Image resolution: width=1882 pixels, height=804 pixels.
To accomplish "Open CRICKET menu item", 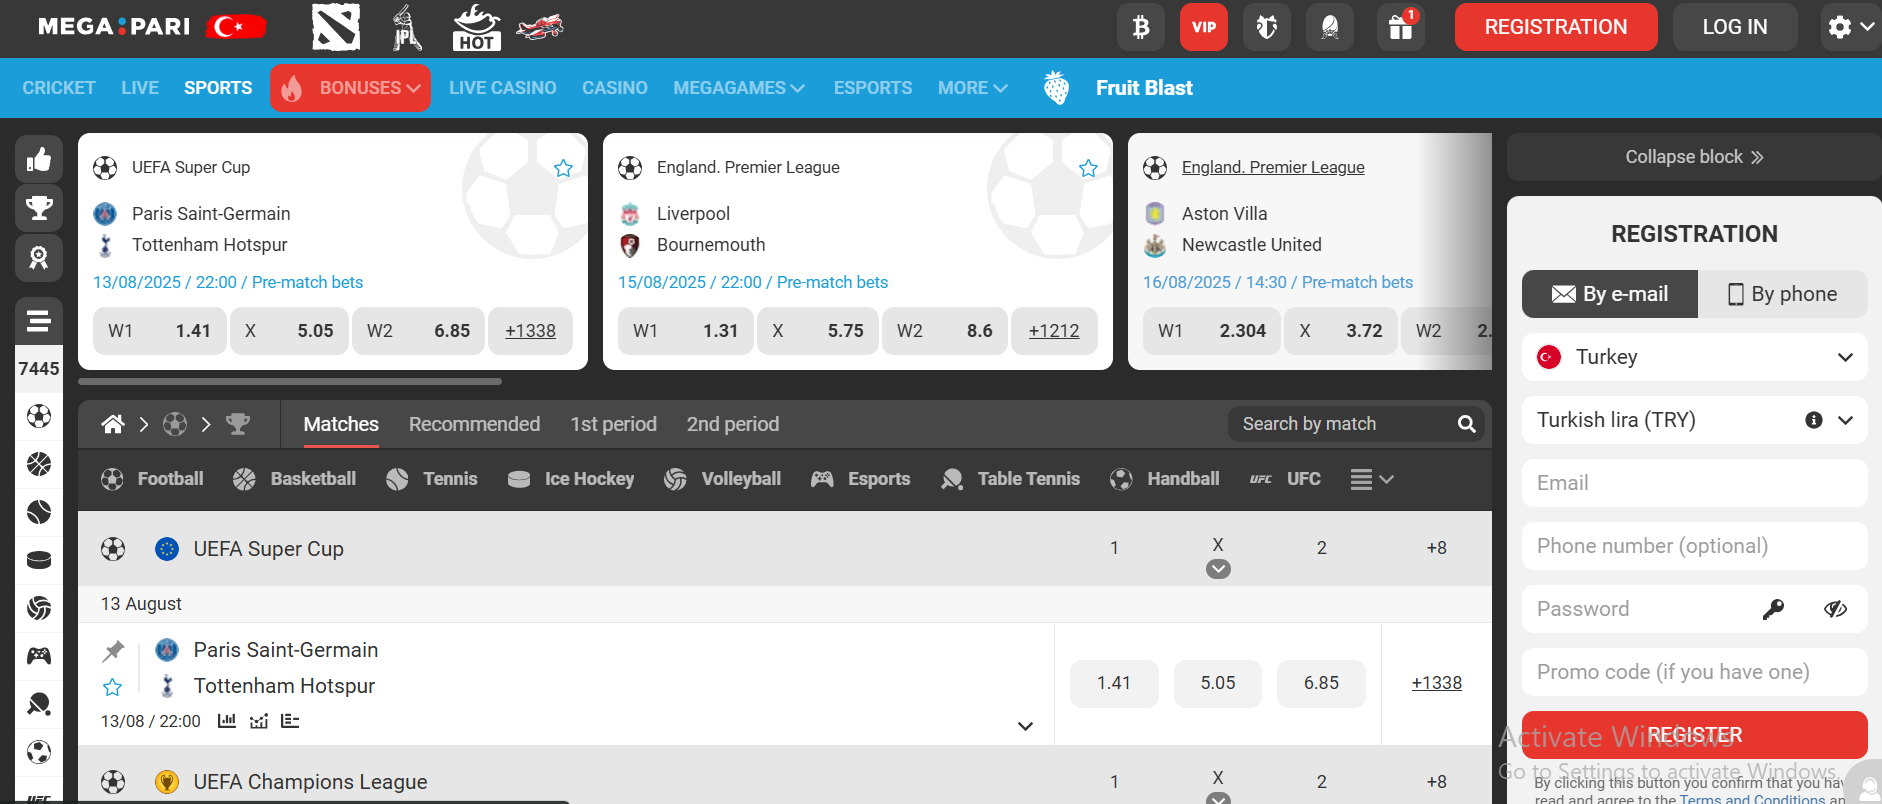I will (x=59, y=88).
